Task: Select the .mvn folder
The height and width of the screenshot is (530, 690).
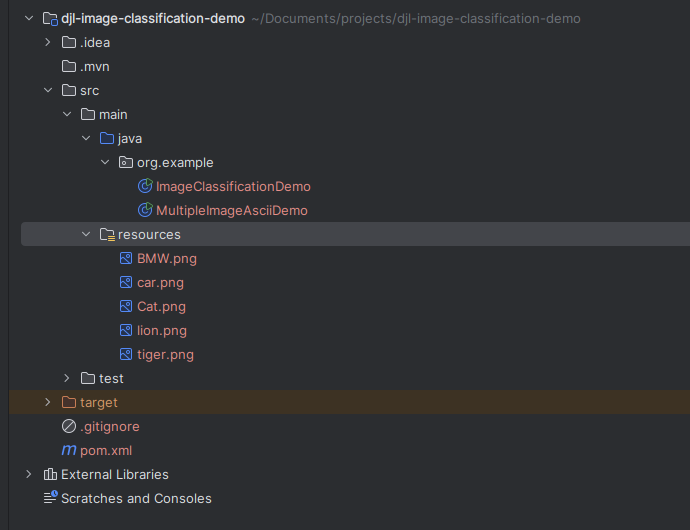Action: (94, 67)
